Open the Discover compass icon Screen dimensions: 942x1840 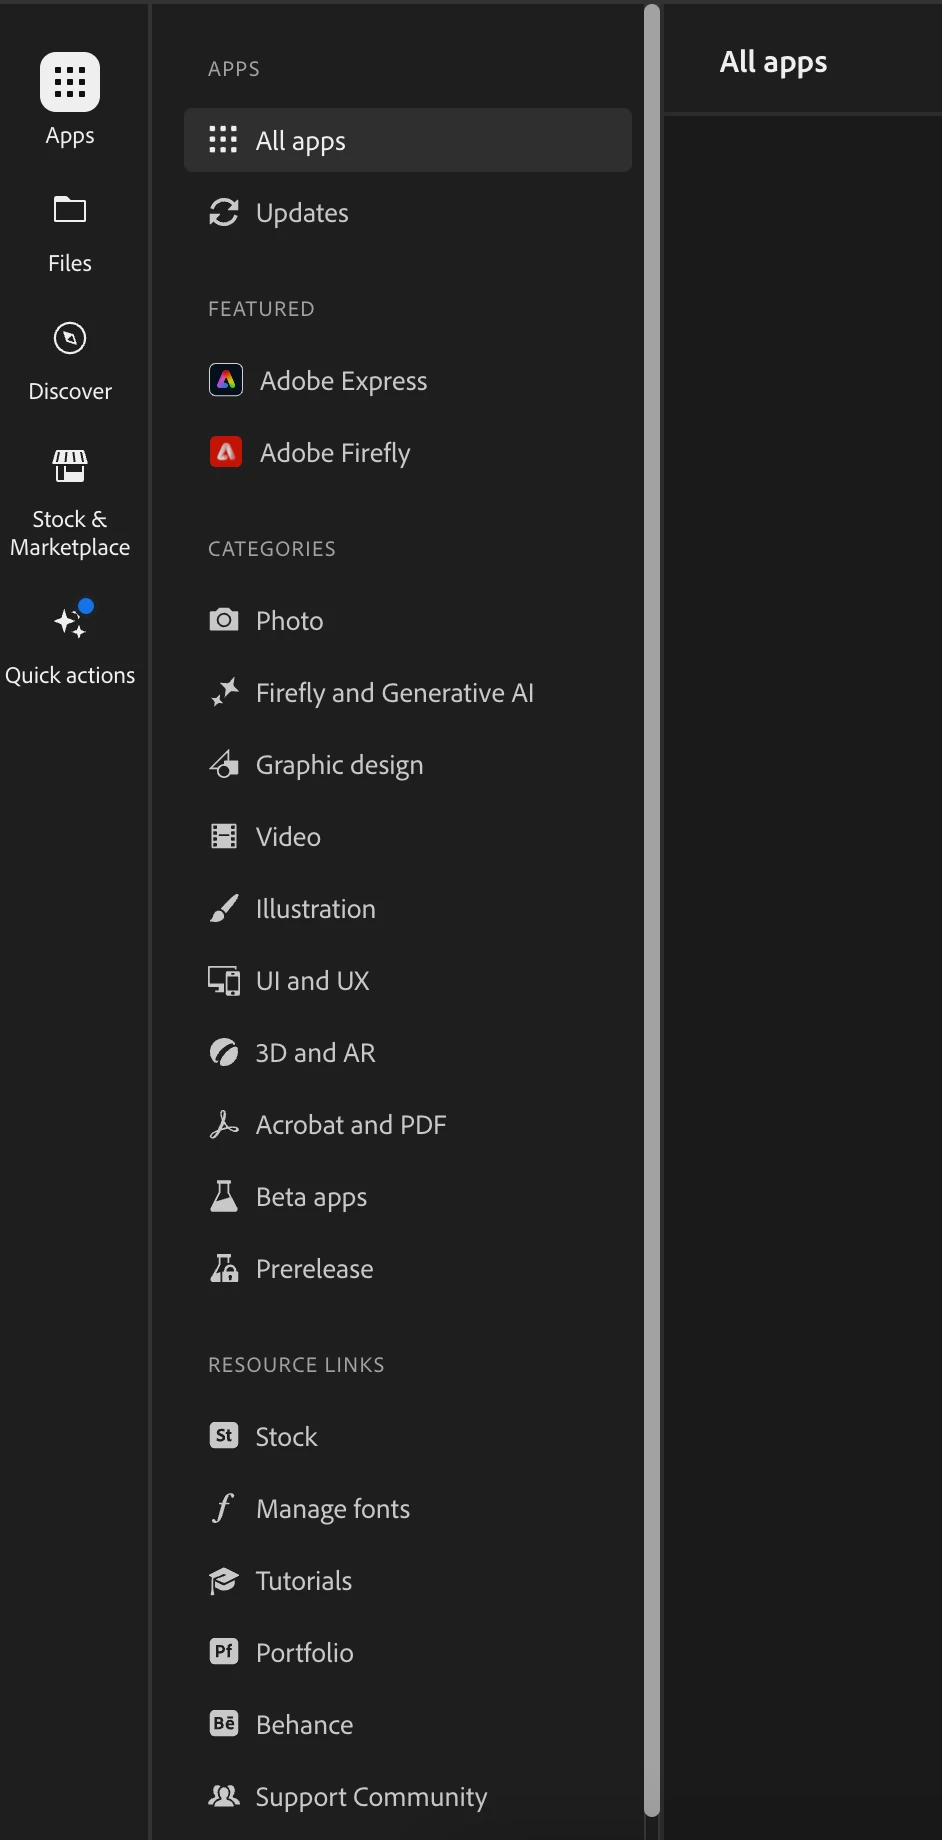coord(70,338)
